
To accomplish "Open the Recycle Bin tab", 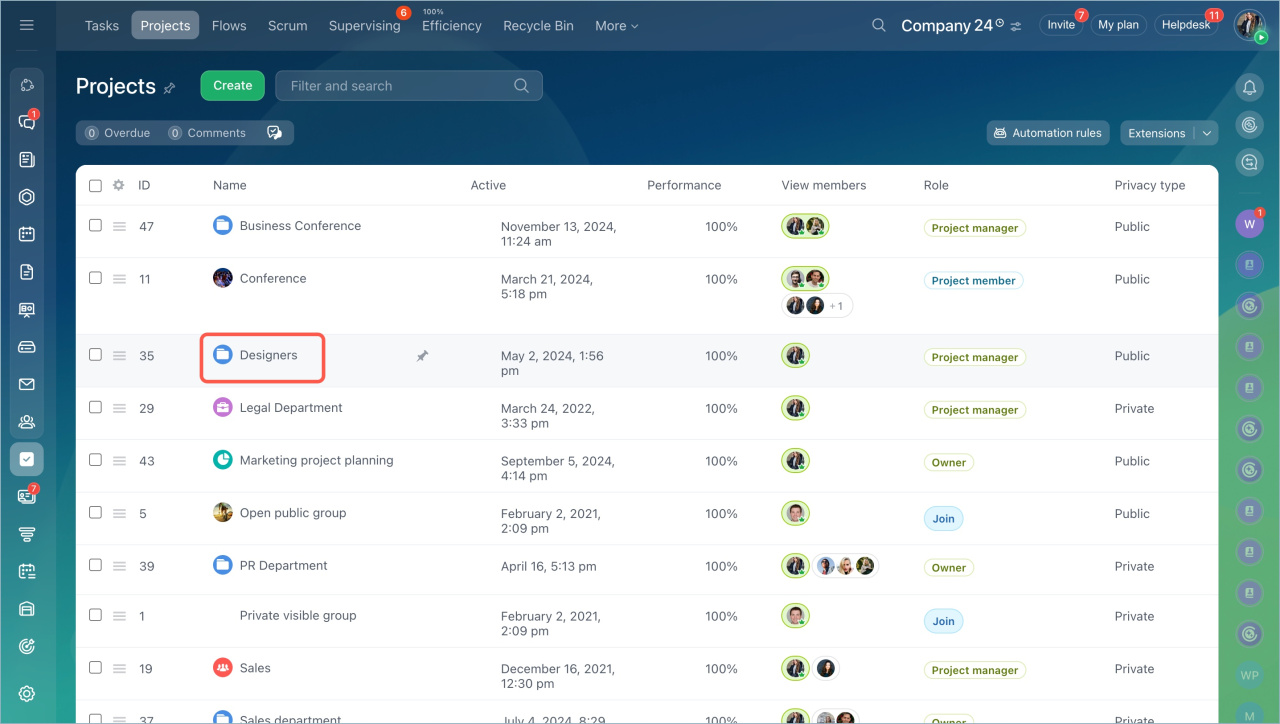I will pyautogui.click(x=538, y=26).
